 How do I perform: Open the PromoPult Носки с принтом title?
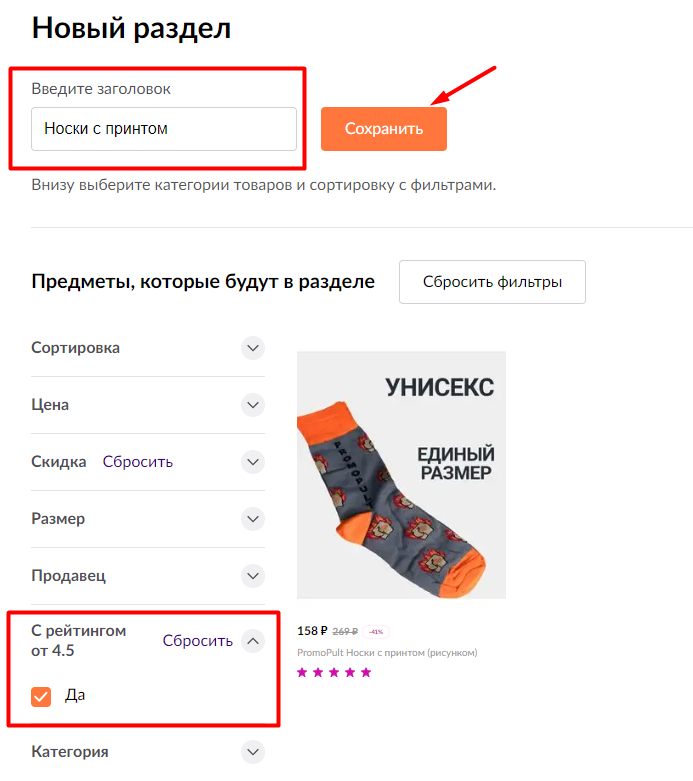click(x=387, y=653)
